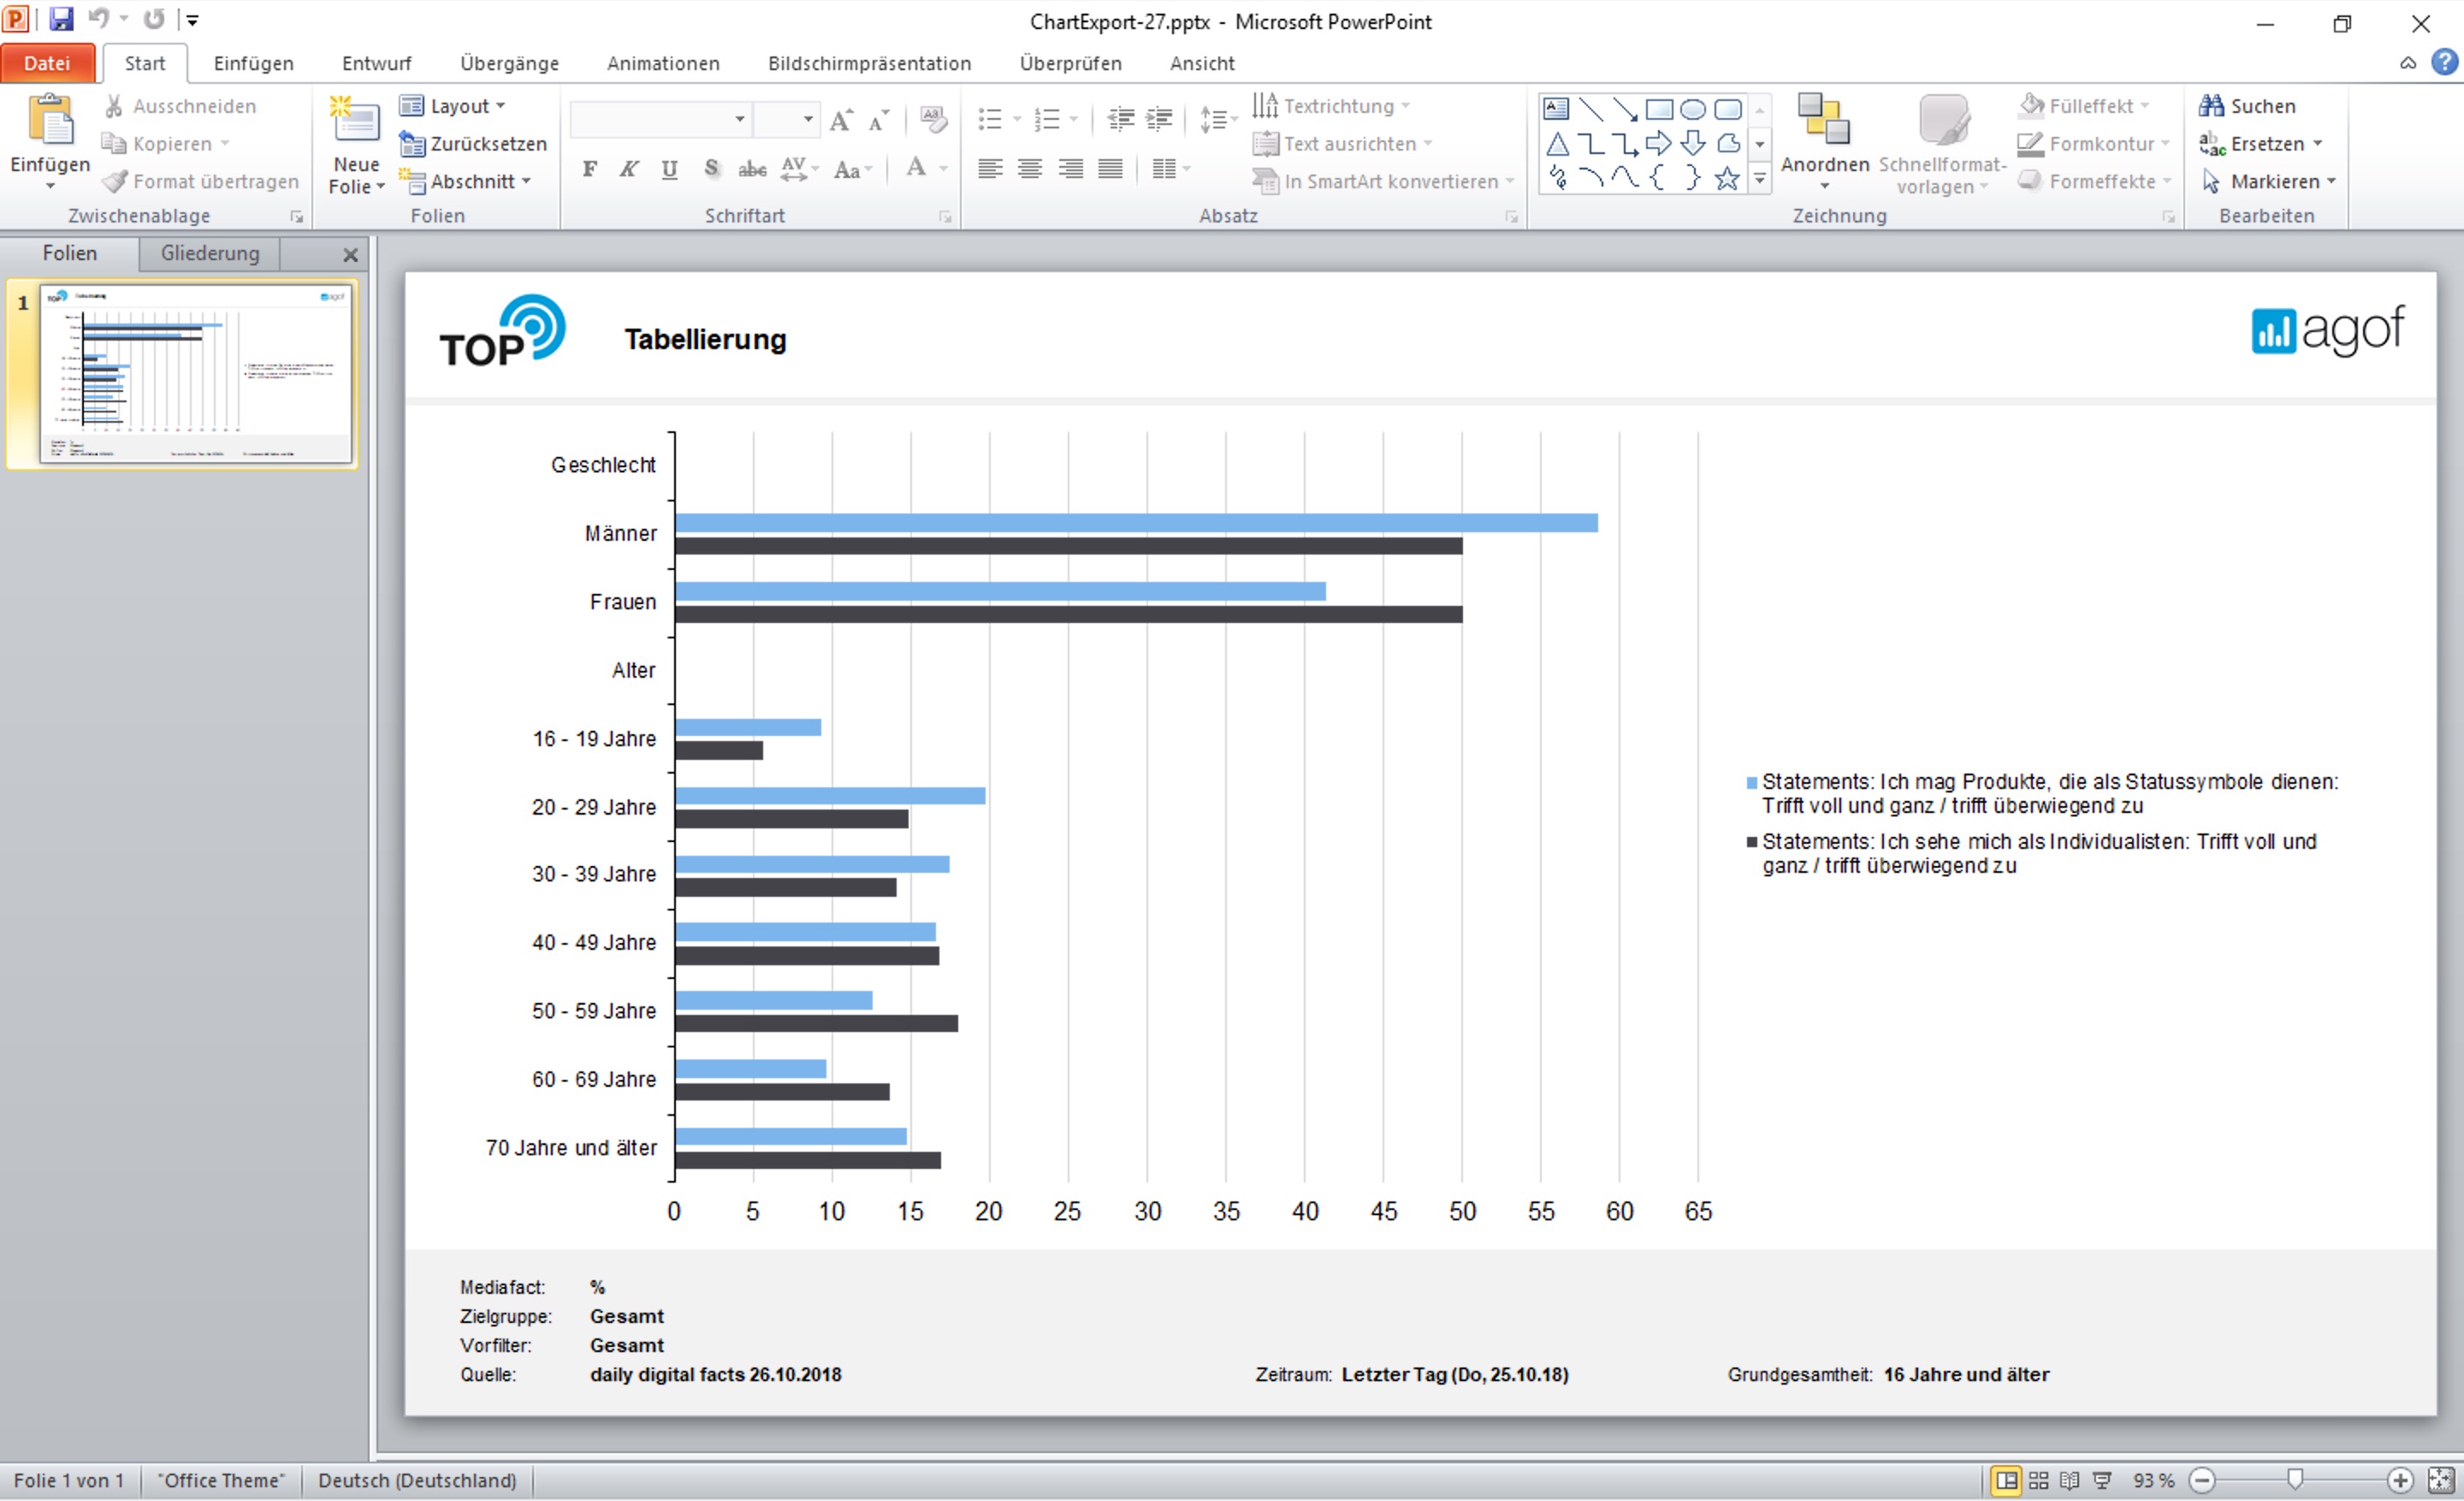Zoom in with plus button
Screen dimensions: 2464x1501
pos(2400,1481)
